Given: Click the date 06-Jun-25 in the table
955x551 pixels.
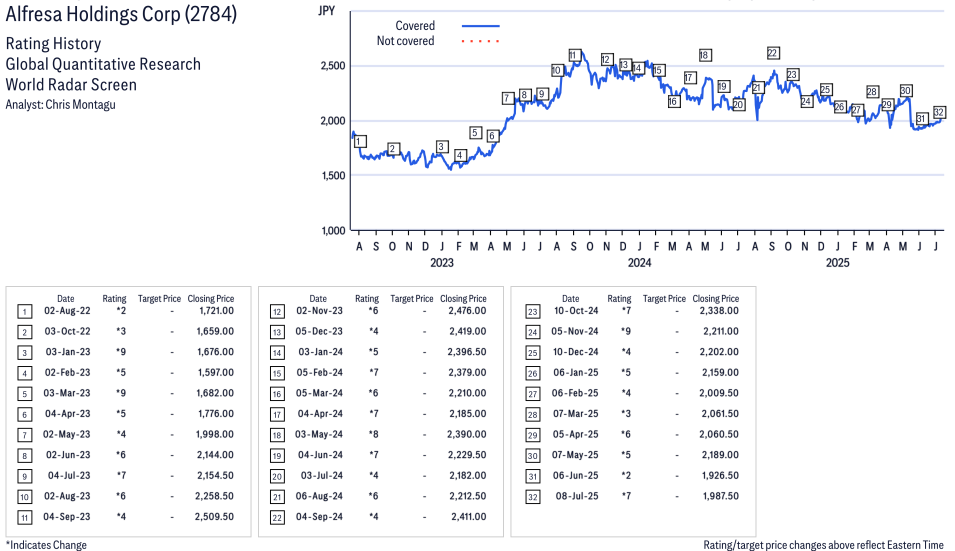Looking at the screenshot, I should tap(576, 476).
